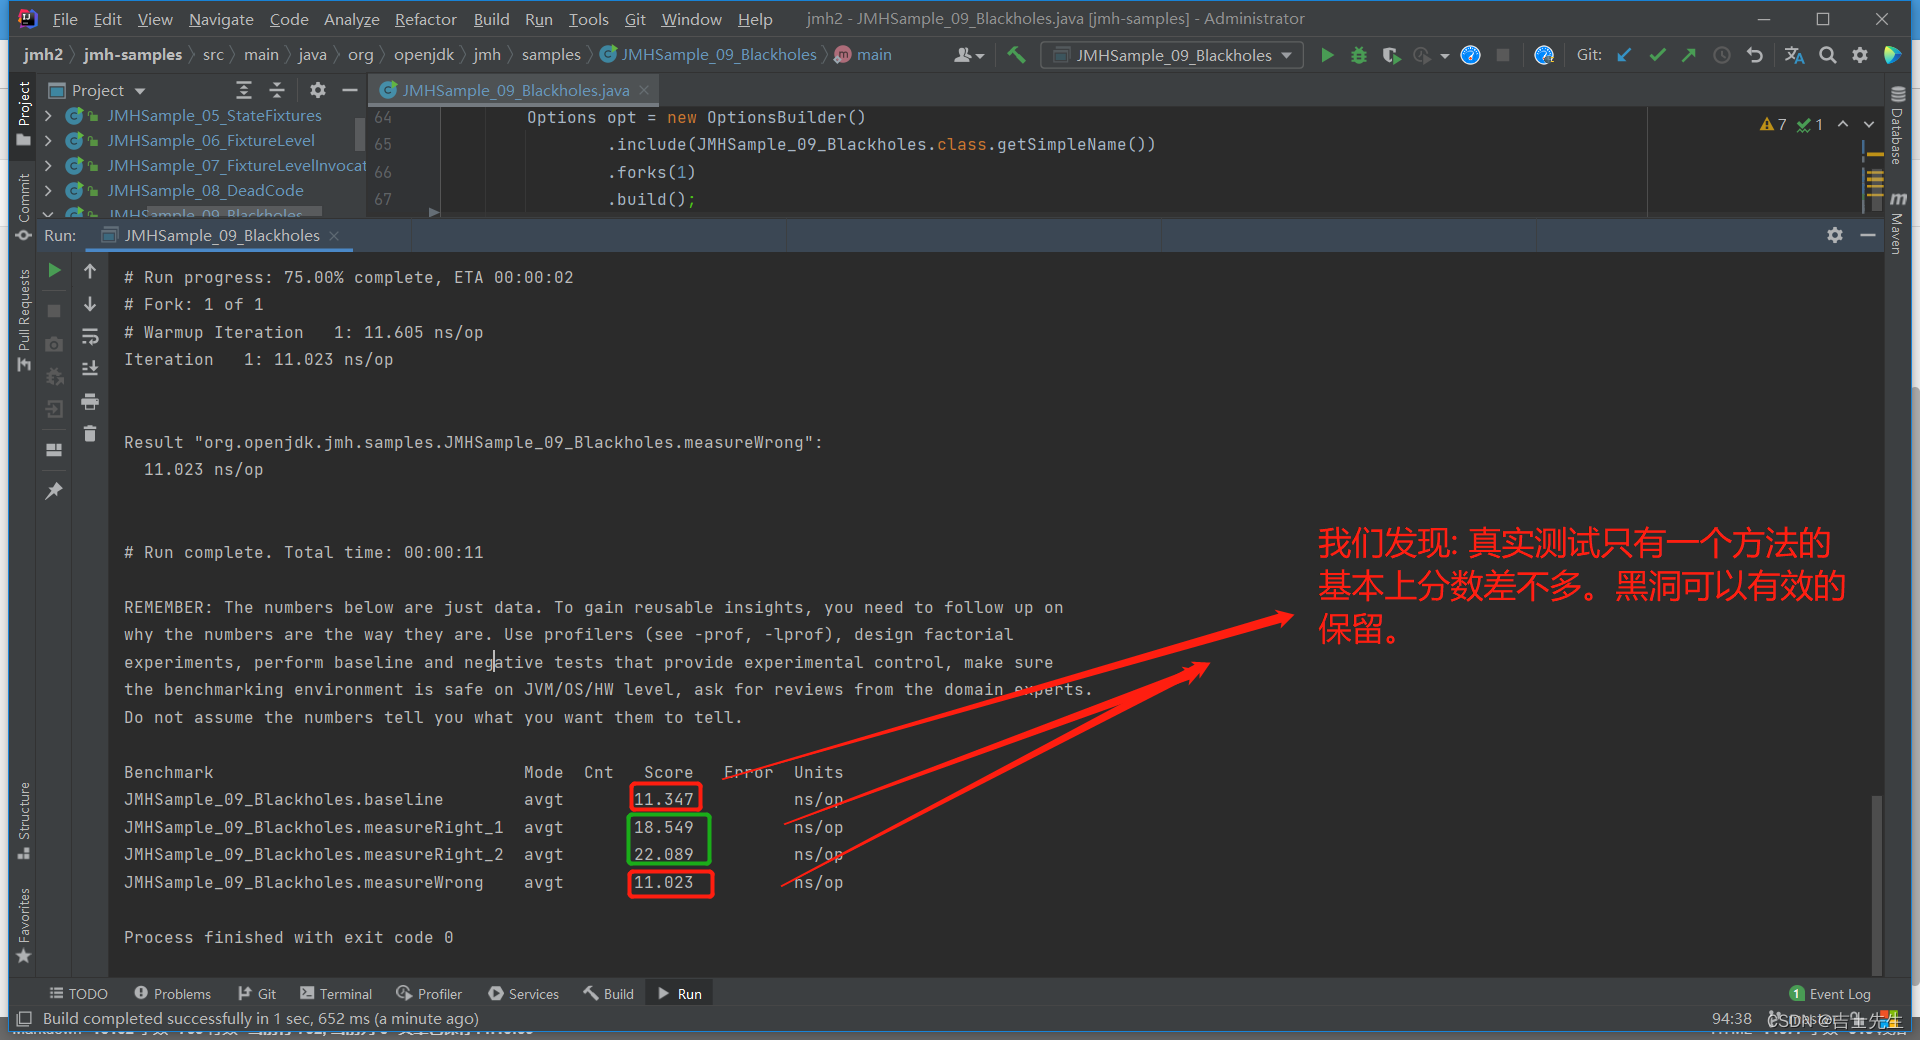
Task: Open the JProfiler blue gauge icon
Action: tap(1470, 55)
